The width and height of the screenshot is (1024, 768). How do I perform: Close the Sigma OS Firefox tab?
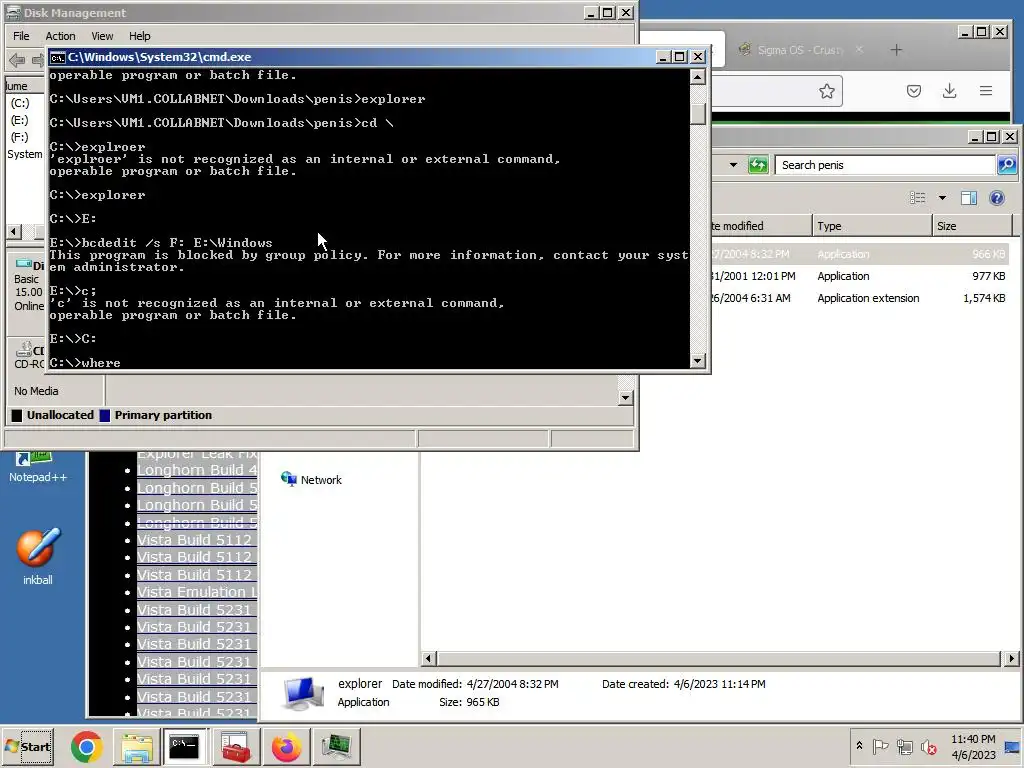859,50
